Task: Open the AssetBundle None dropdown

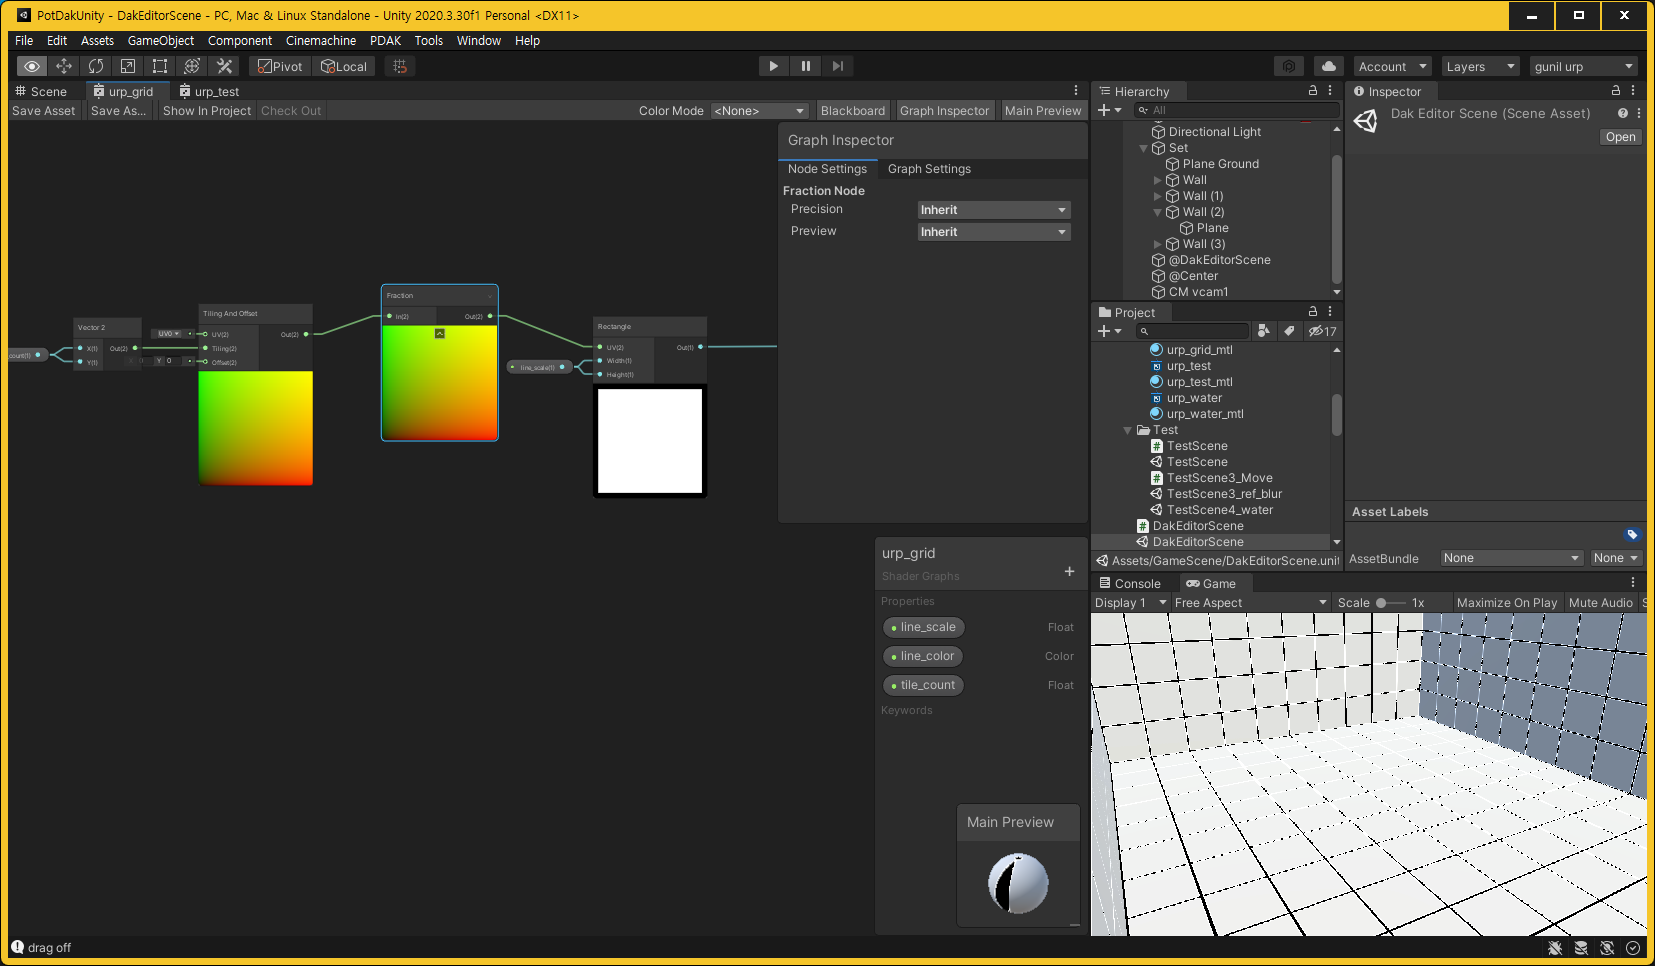Action: (1511, 558)
